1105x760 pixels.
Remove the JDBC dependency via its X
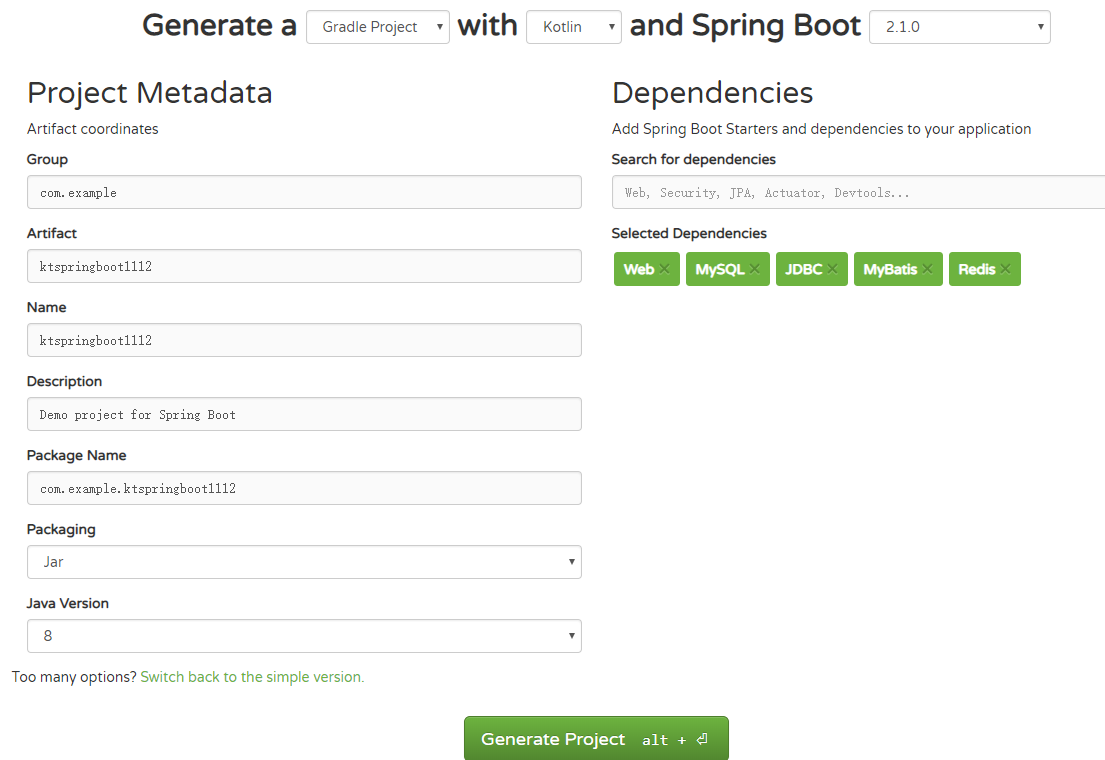click(832, 269)
